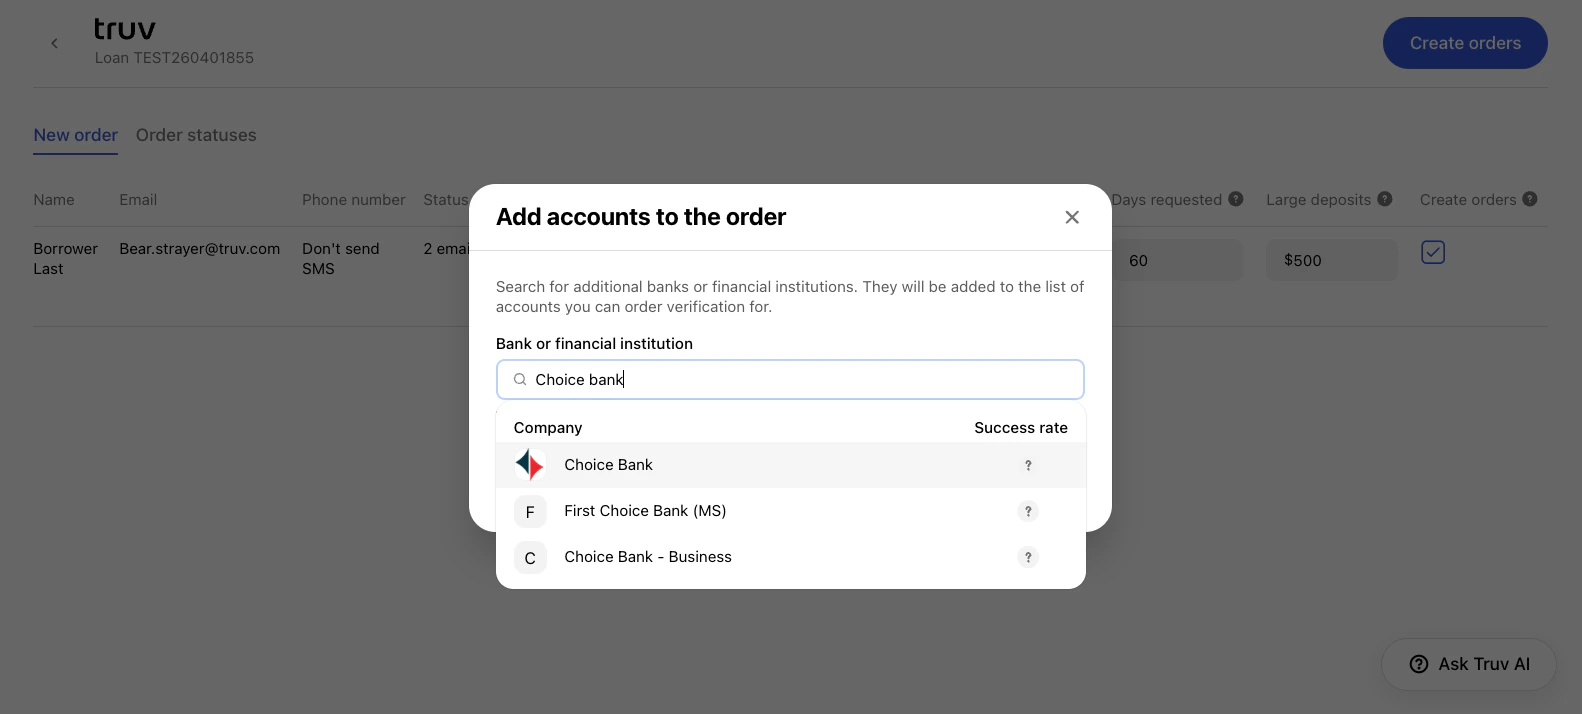Click the C avatar for Choice Bank - Business
This screenshot has height=714, width=1582.
point(530,557)
